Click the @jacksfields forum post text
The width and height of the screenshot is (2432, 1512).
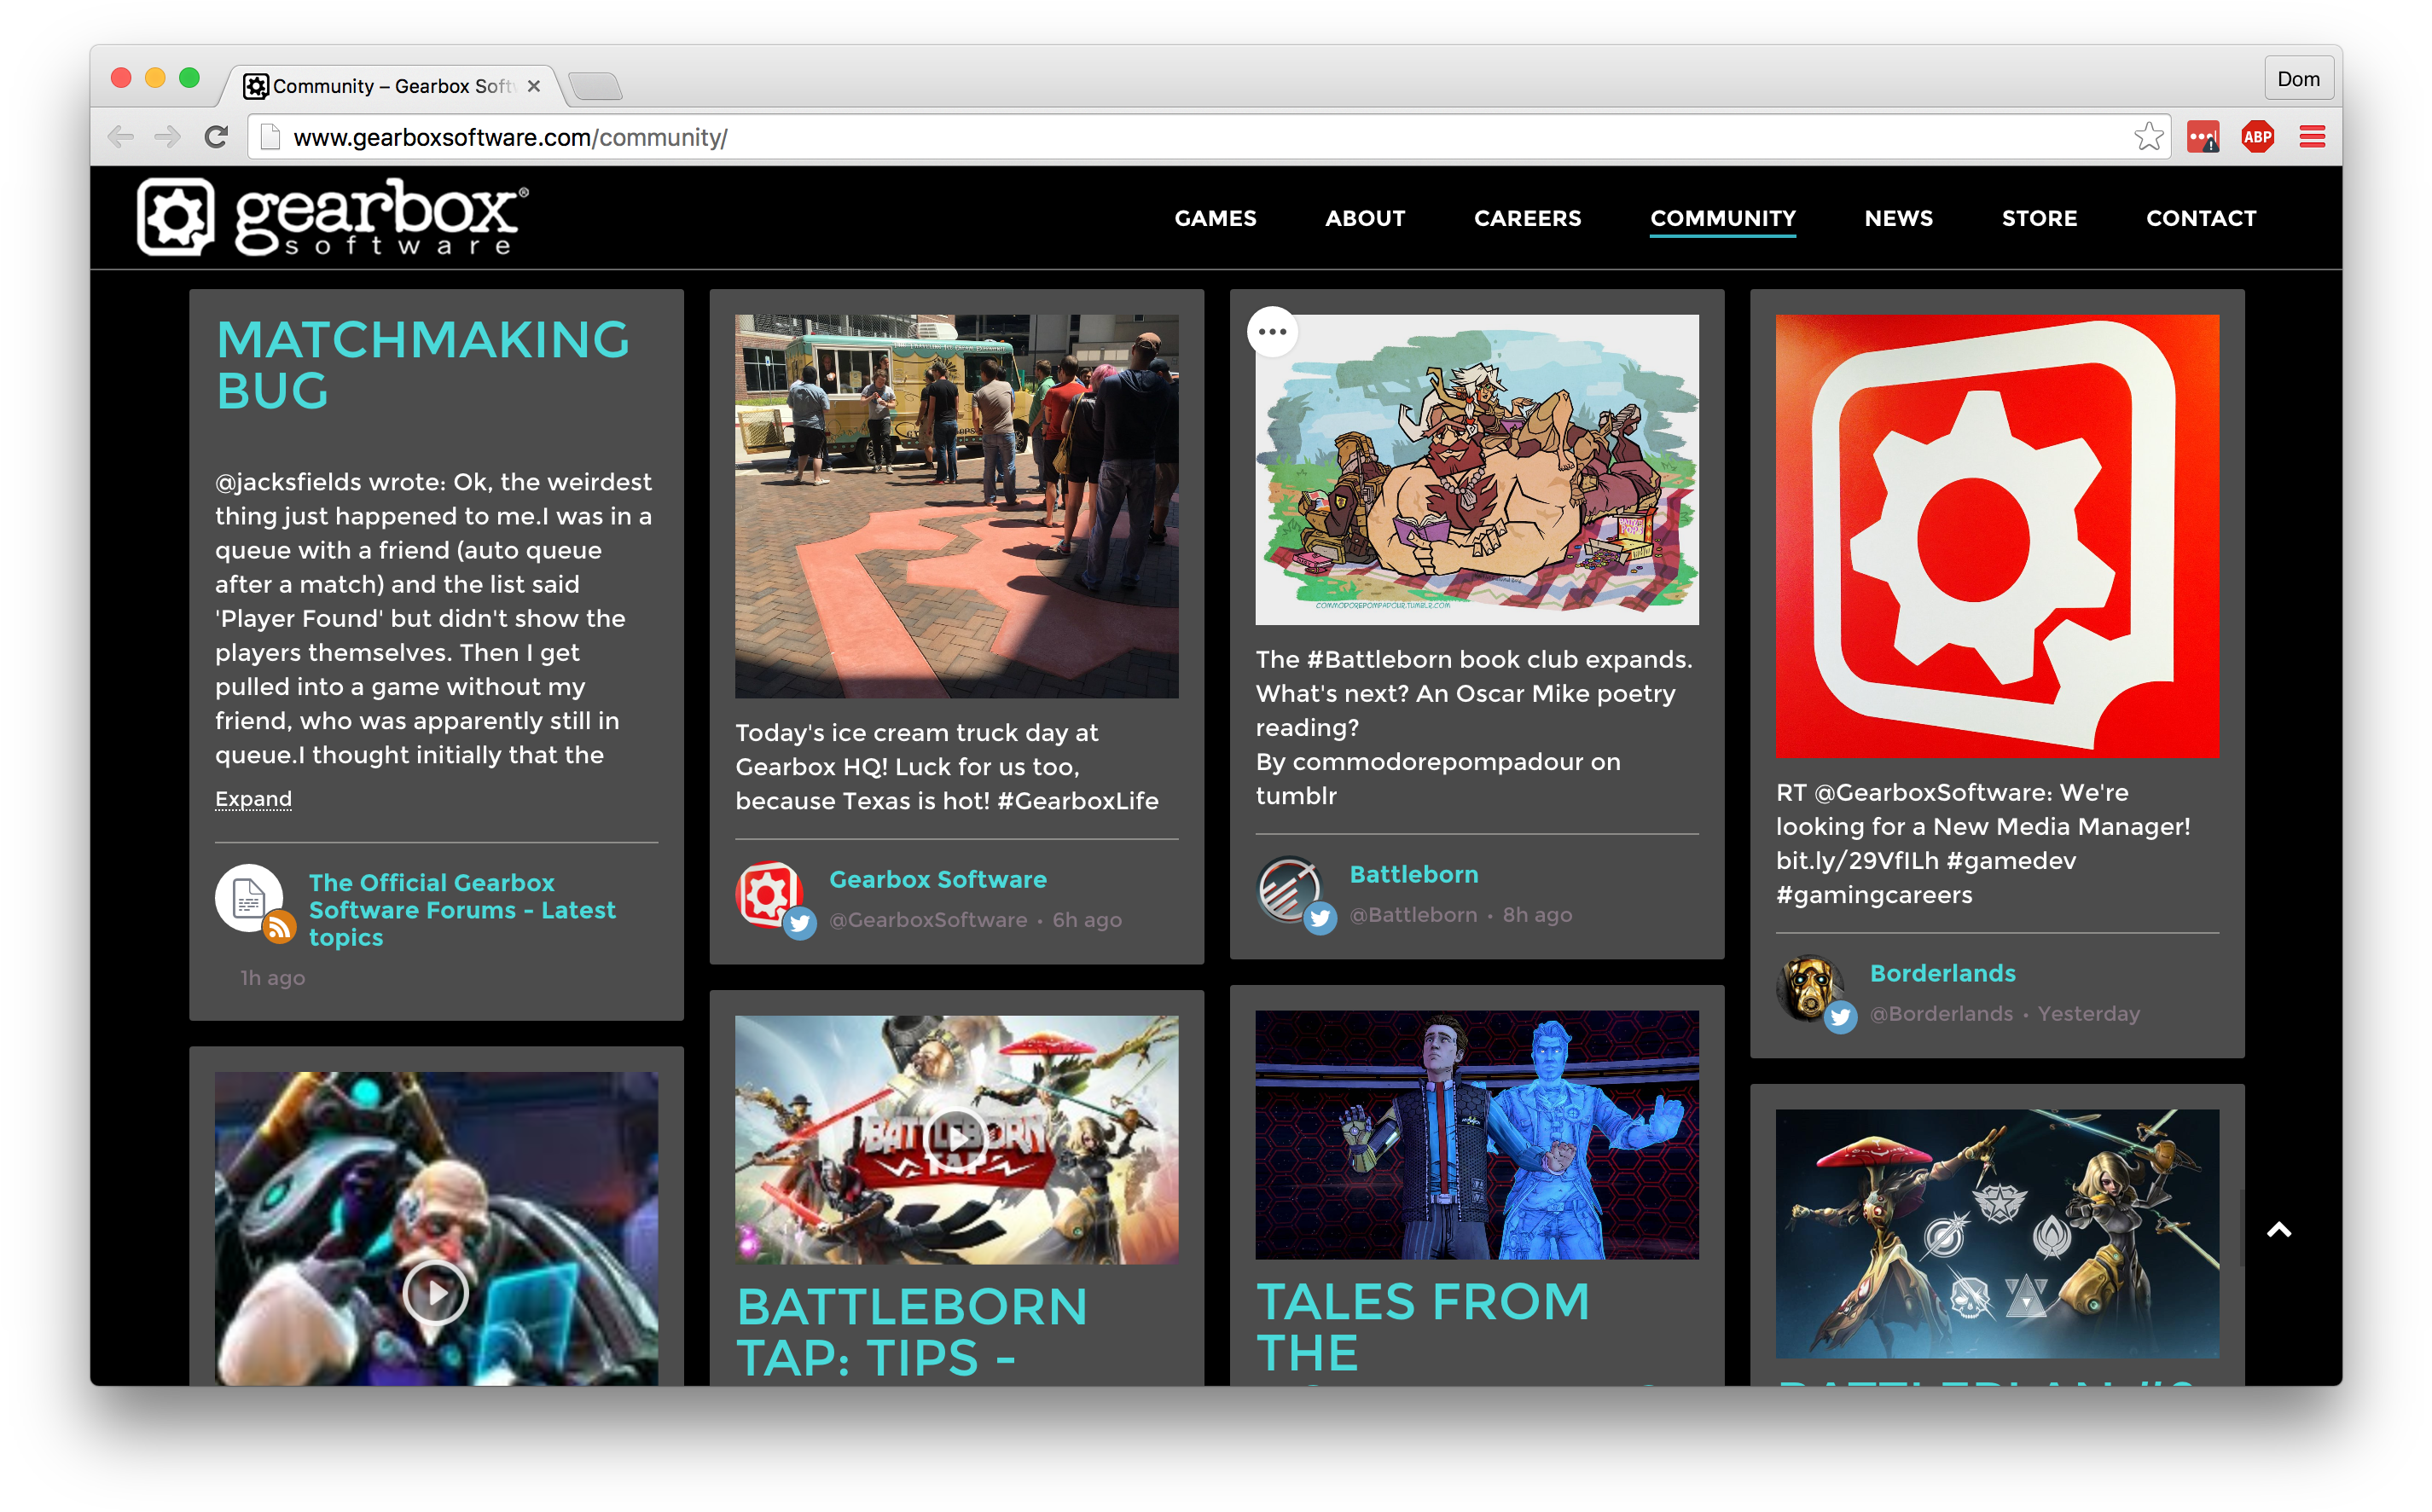(x=434, y=618)
